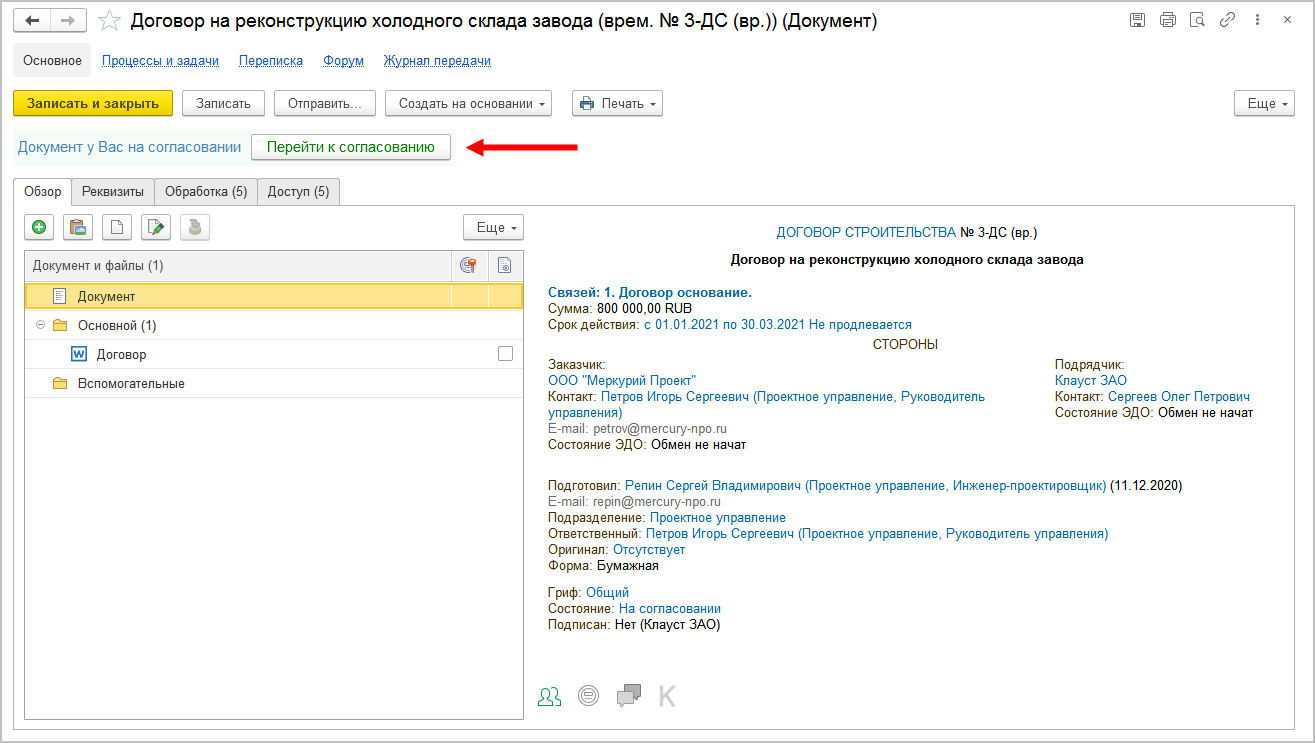
Task: Click the green people participants icon
Action: tap(549, 697)
